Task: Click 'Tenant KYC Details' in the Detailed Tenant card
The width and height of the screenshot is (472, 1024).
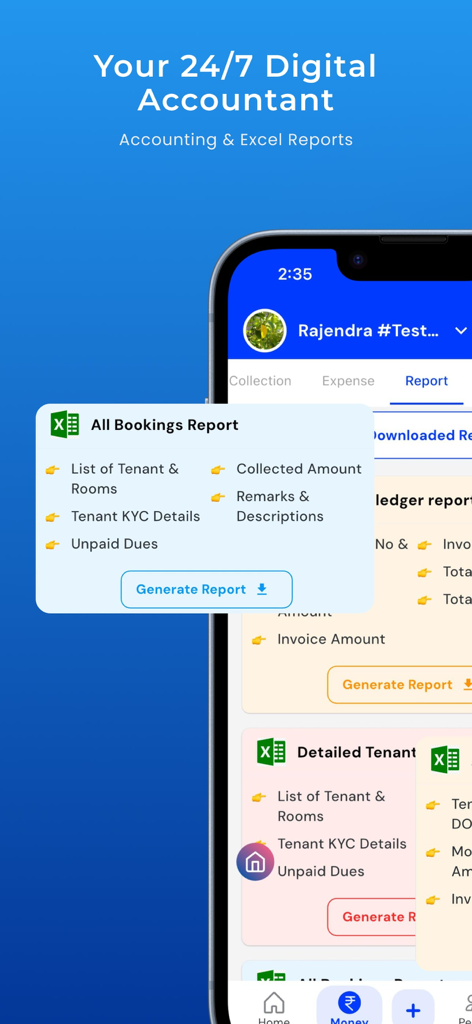Action: (x=342, y=844)
